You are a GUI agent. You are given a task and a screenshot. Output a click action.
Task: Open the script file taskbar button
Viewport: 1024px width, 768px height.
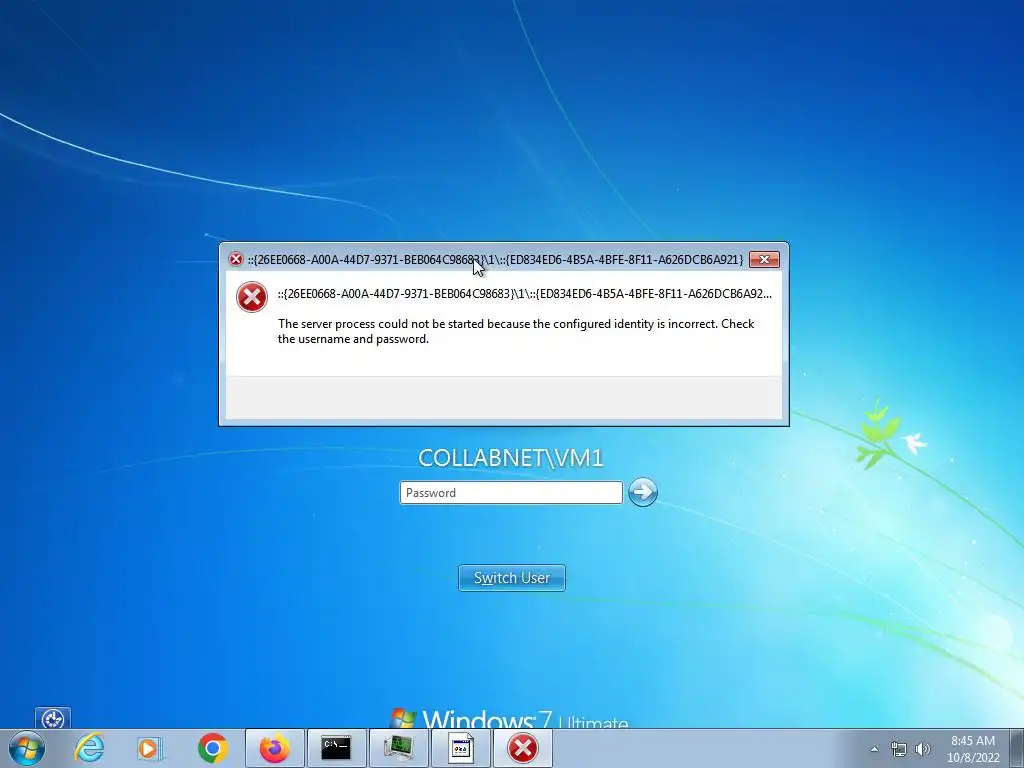pos(461,748)
